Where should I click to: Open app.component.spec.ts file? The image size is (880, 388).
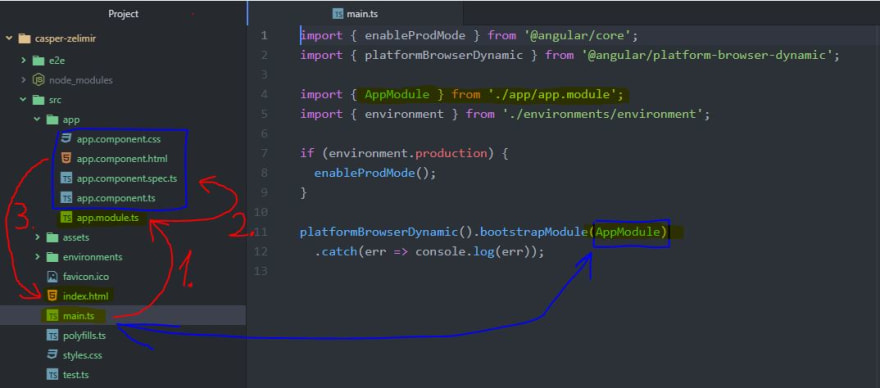click(127, 179)
